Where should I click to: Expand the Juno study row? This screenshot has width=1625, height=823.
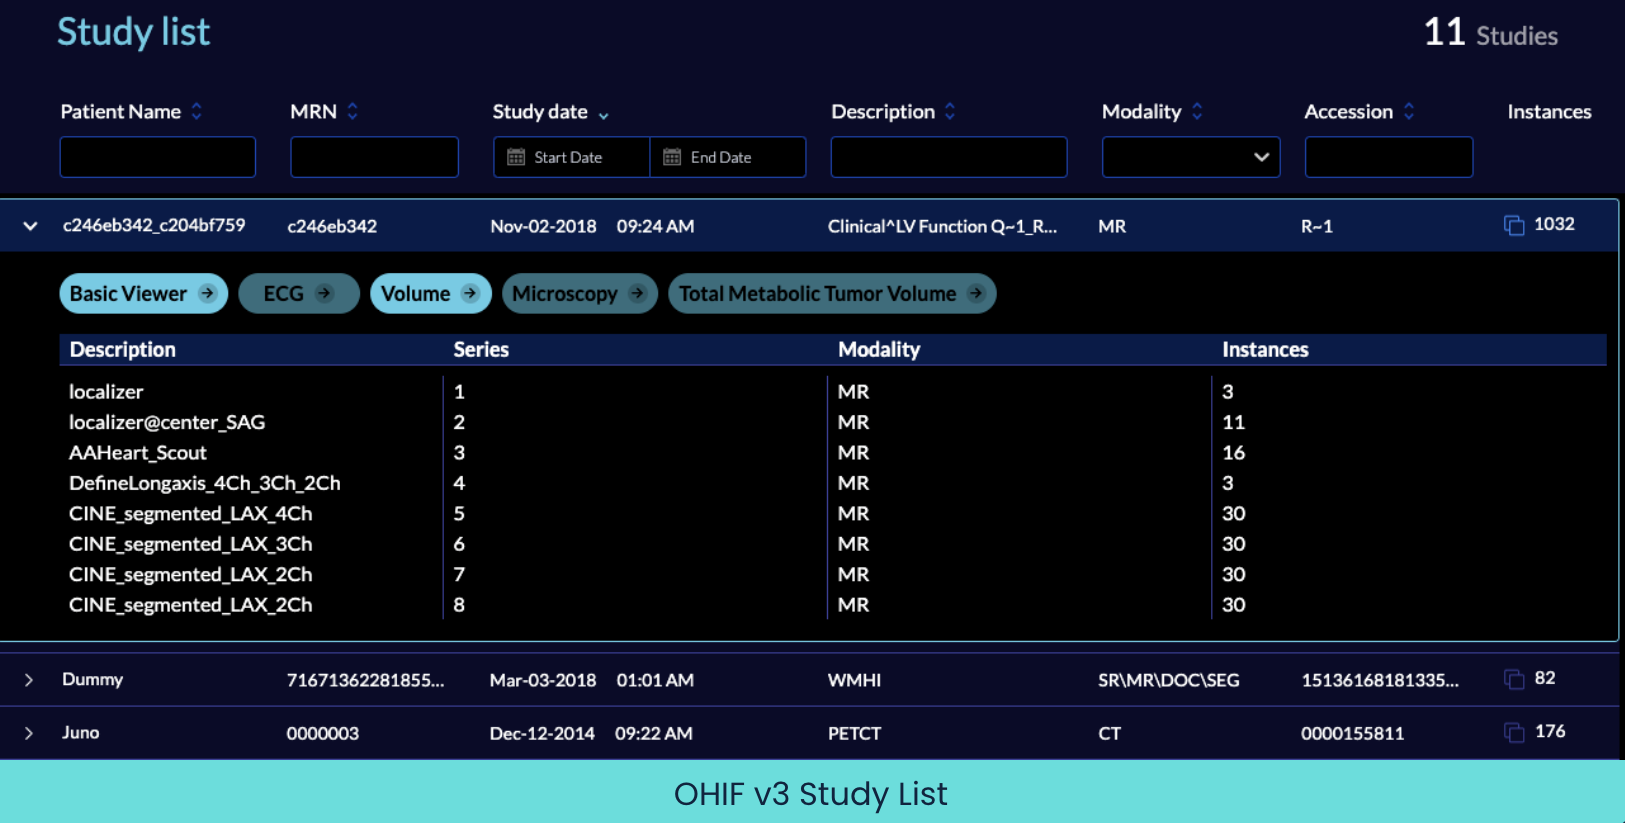click(29, 733)
